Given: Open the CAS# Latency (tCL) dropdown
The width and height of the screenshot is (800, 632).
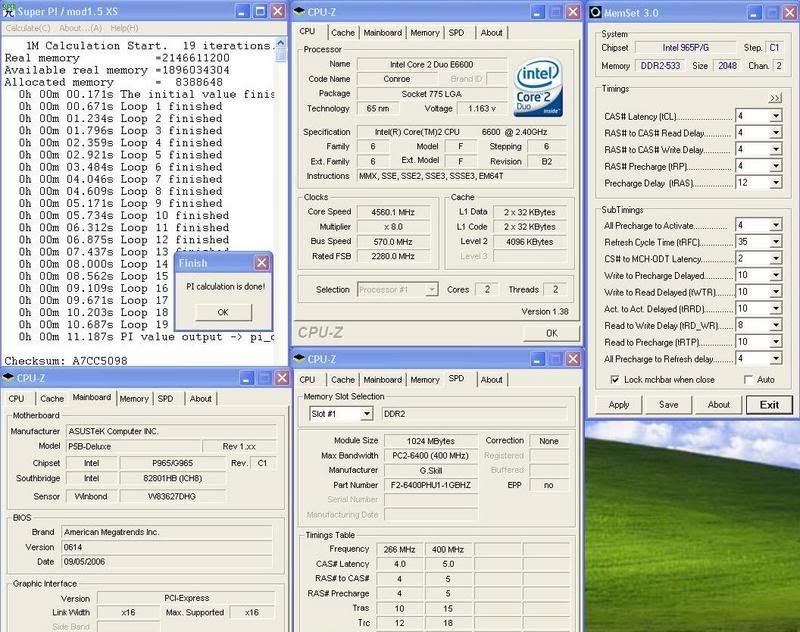Looking at the screenshot, I should pos(776,116).
